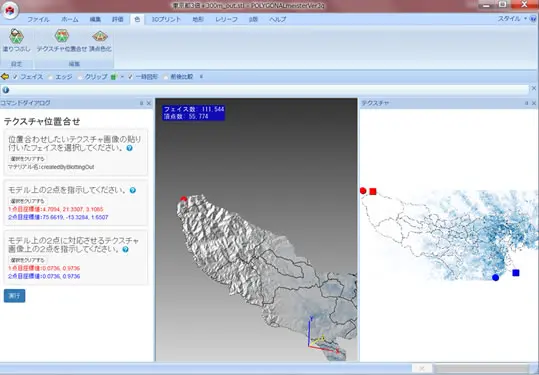Click the マテリアル名 createdByBlottingOut text
539x375 pixels.
click(51, 167)
